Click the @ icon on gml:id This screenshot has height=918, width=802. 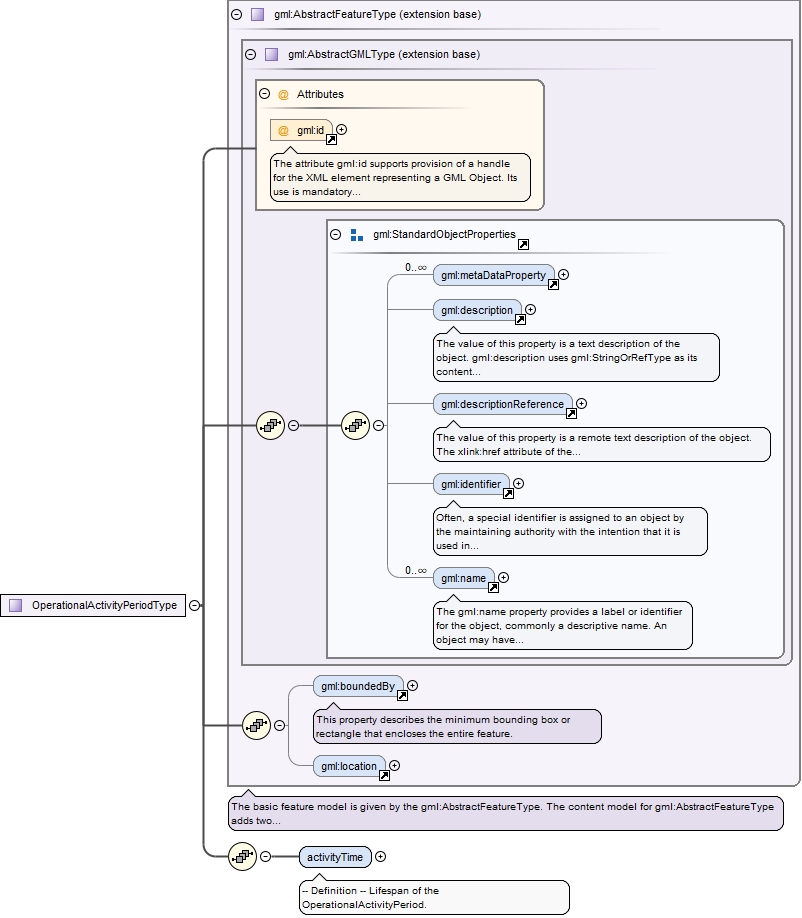tap(283, 130)
